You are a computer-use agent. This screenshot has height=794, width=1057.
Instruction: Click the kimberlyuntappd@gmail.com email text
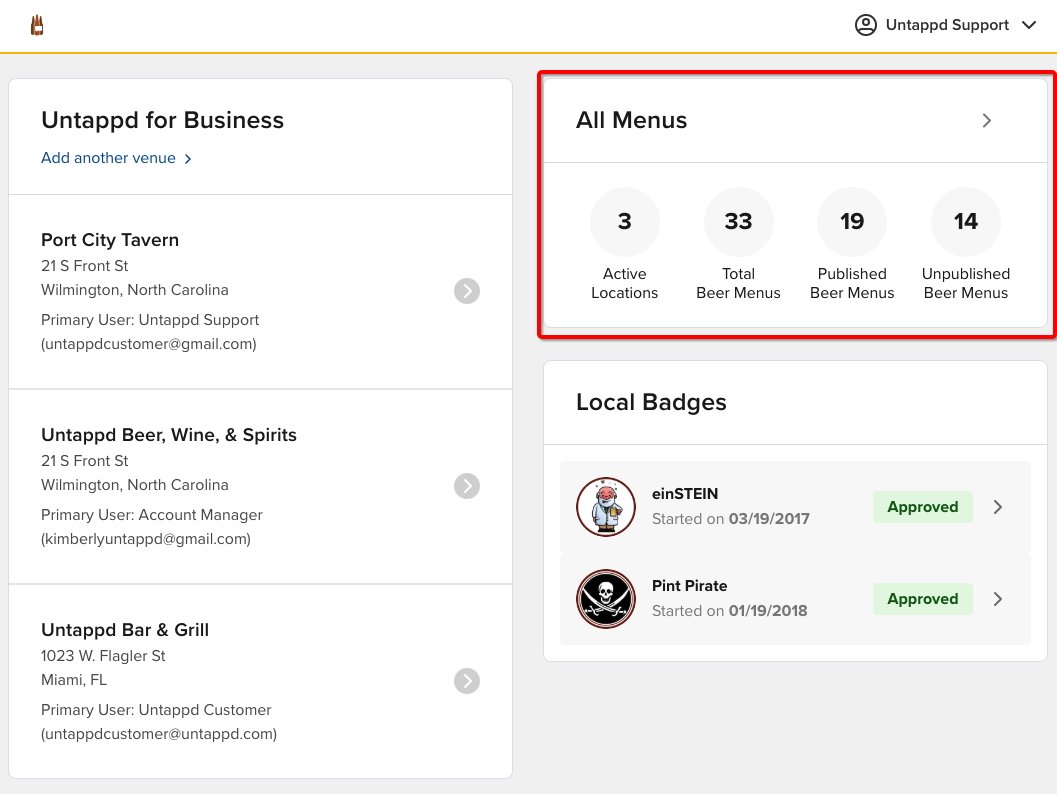[146, 539]
